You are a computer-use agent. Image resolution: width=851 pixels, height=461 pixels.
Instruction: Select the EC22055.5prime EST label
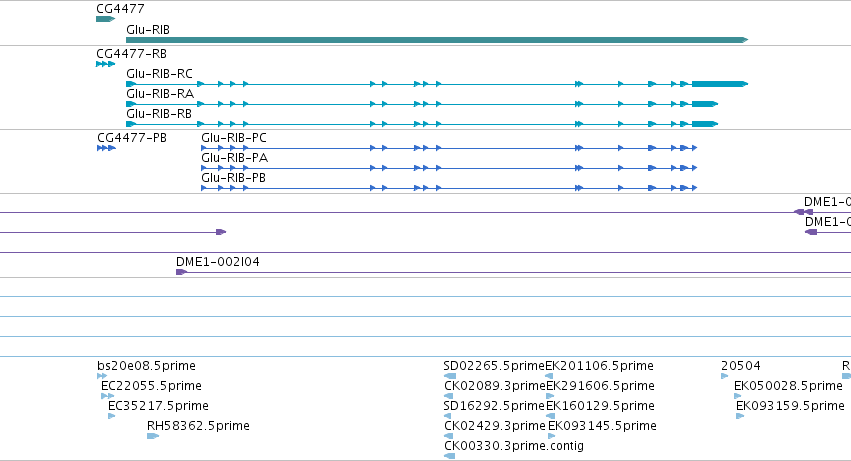point(151,386)
